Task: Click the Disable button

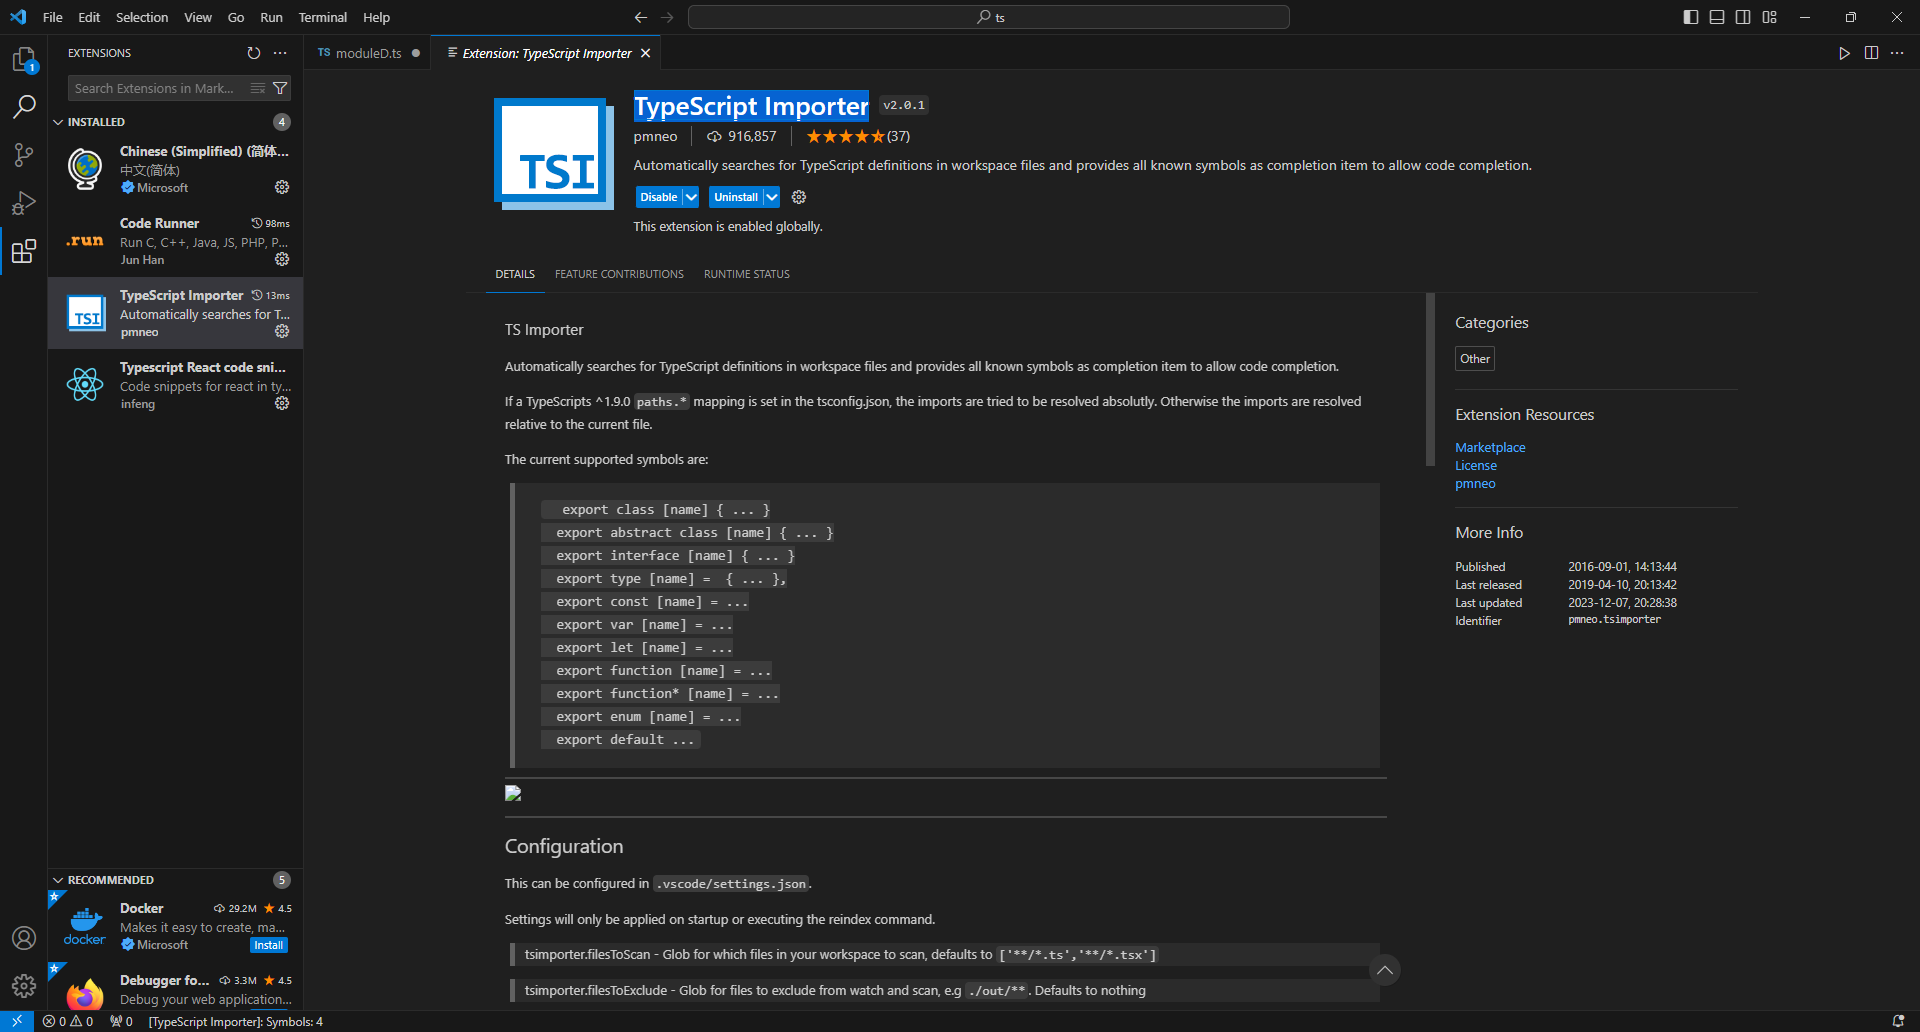Action: 659,197
